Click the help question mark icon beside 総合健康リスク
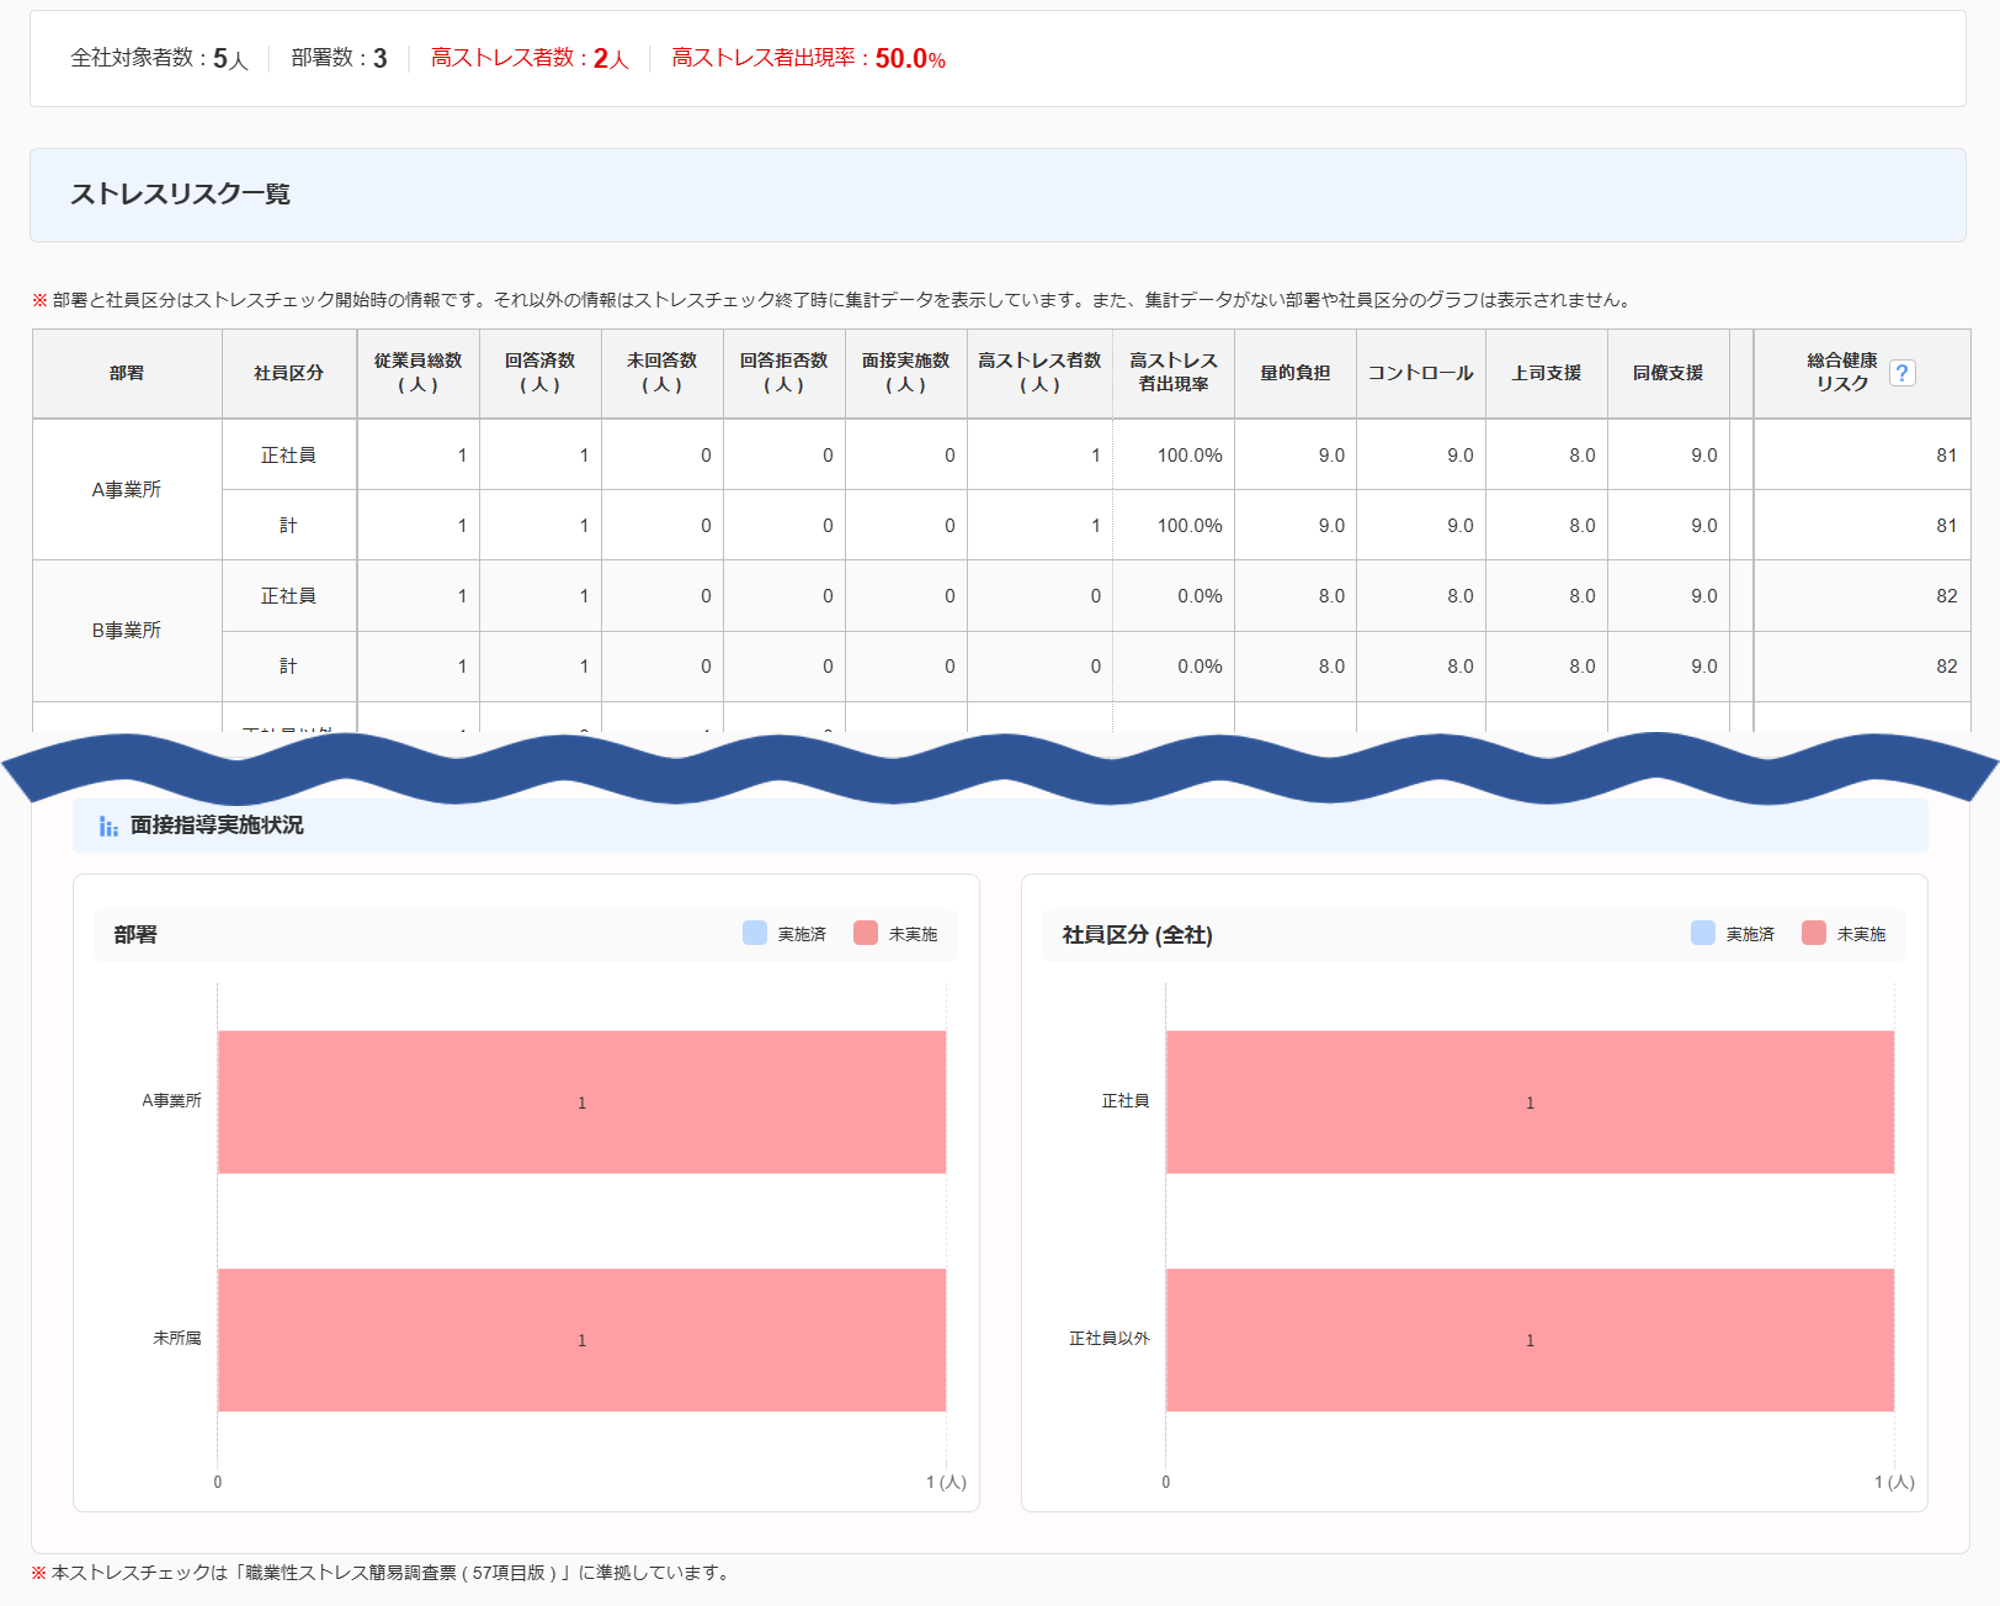 [x=1901, y=373]
